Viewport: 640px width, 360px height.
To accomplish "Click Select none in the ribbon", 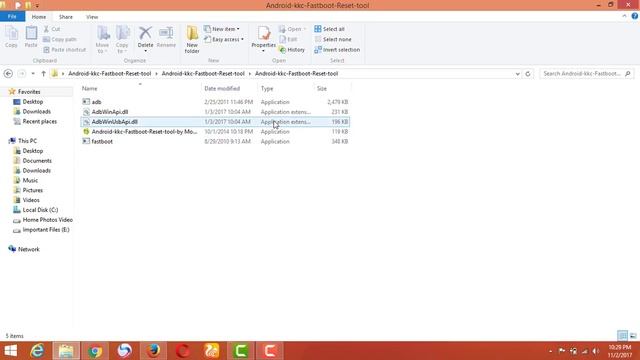I will pos(333,40).
